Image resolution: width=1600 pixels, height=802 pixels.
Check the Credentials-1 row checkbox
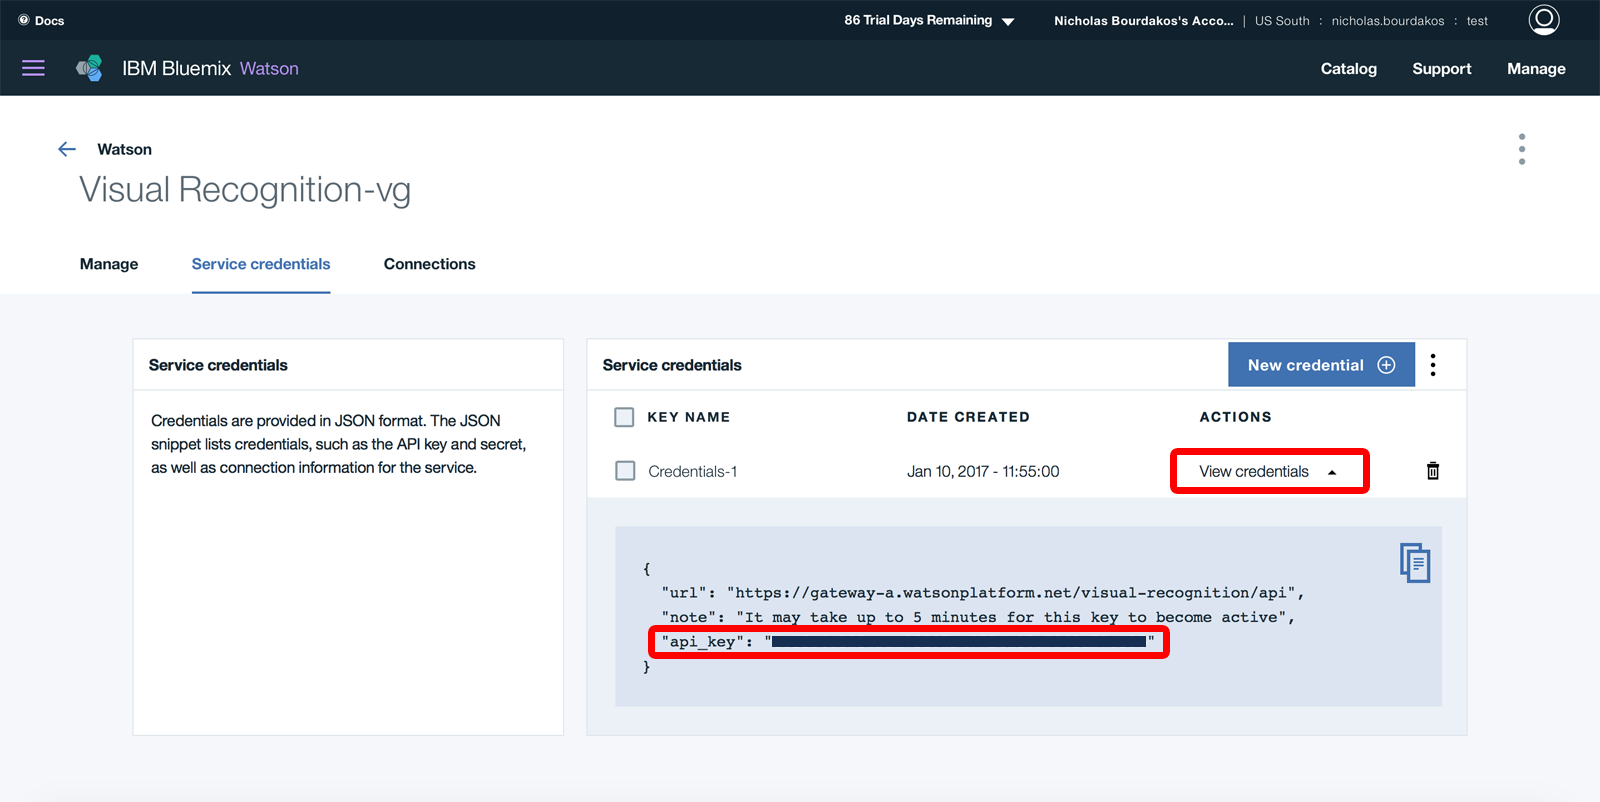625,471
